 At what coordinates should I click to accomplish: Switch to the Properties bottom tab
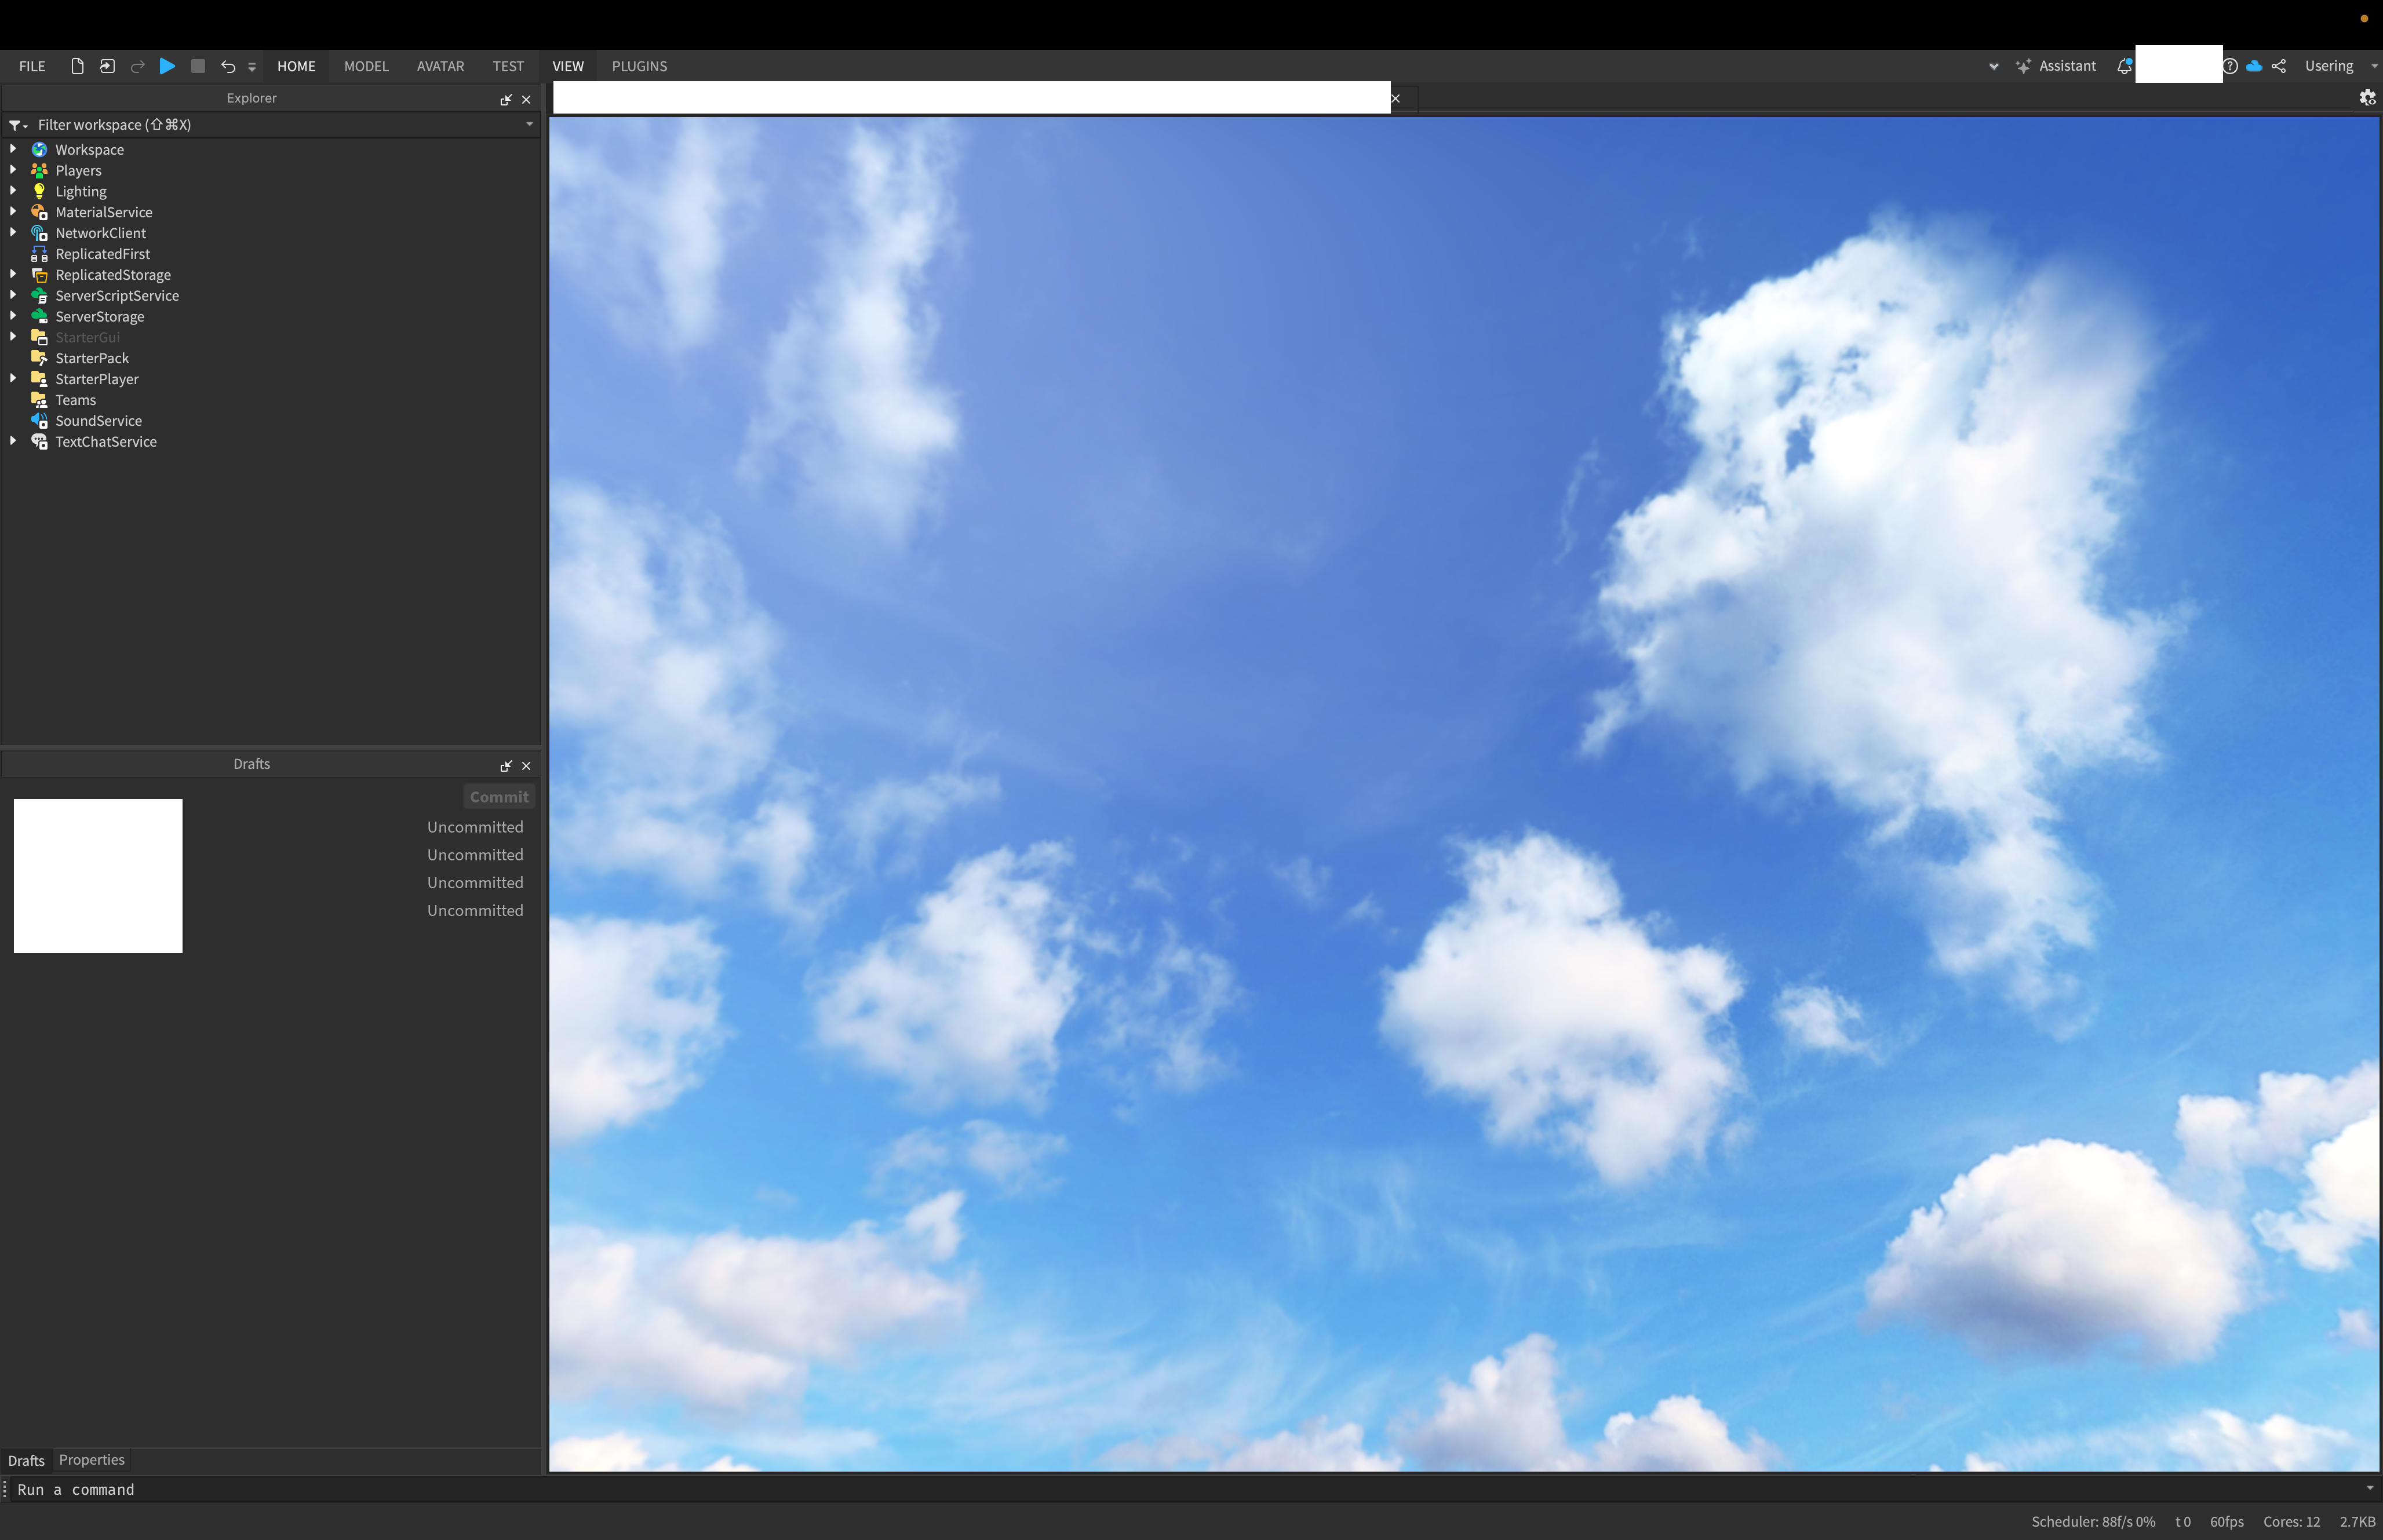[x=91, y=1460]
